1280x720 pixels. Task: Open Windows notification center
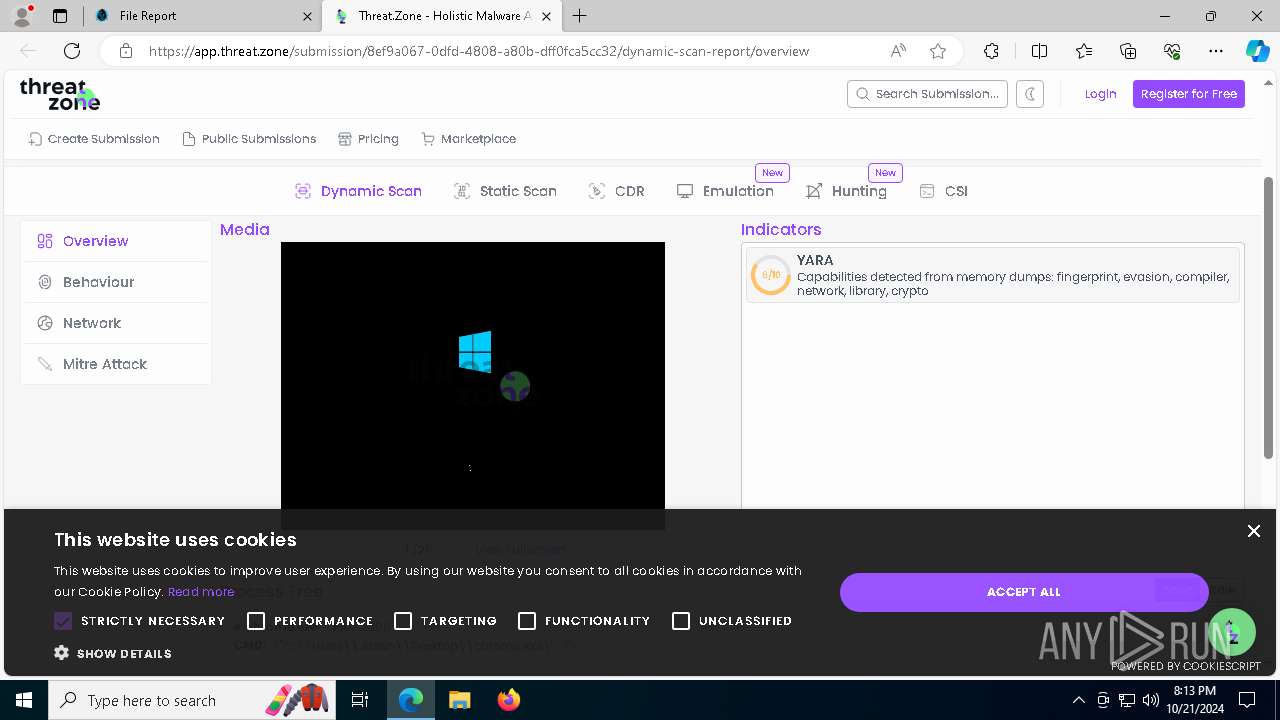coord(1247,700)
